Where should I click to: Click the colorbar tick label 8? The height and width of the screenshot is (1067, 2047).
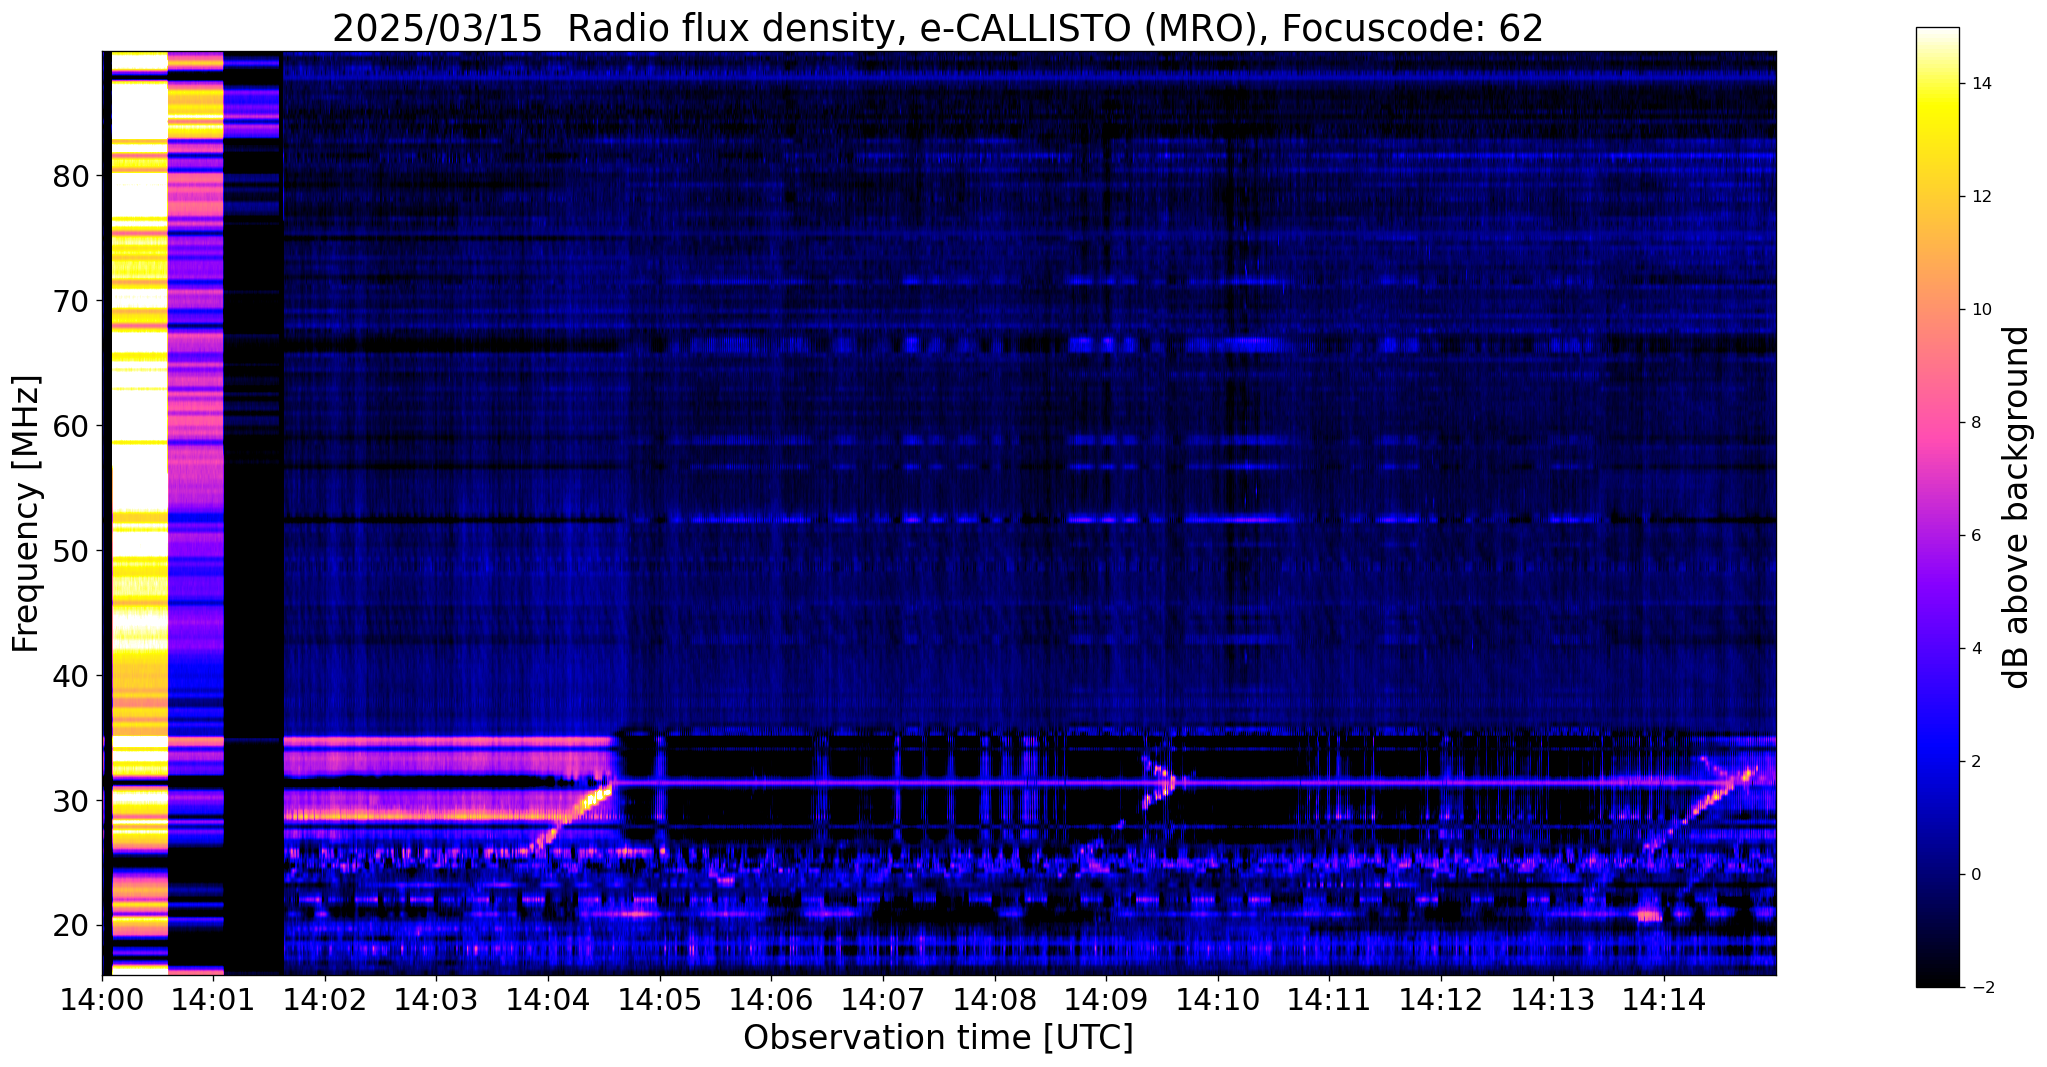coord(1976,423)
